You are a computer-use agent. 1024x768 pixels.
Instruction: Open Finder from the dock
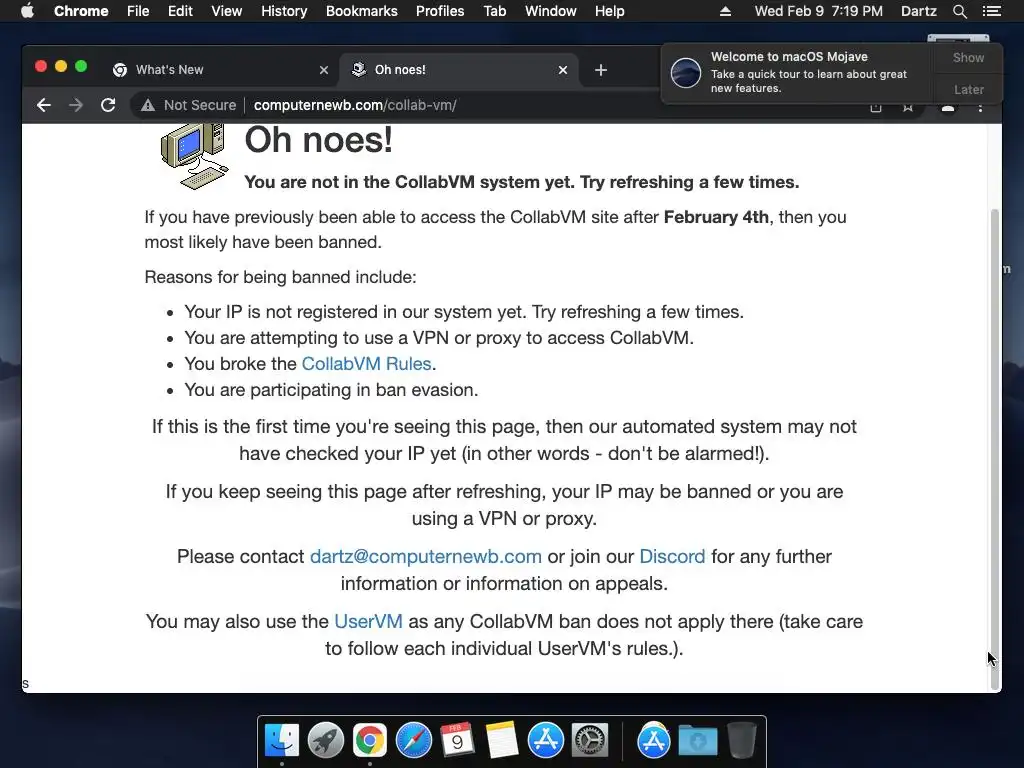tap(282, 741)
